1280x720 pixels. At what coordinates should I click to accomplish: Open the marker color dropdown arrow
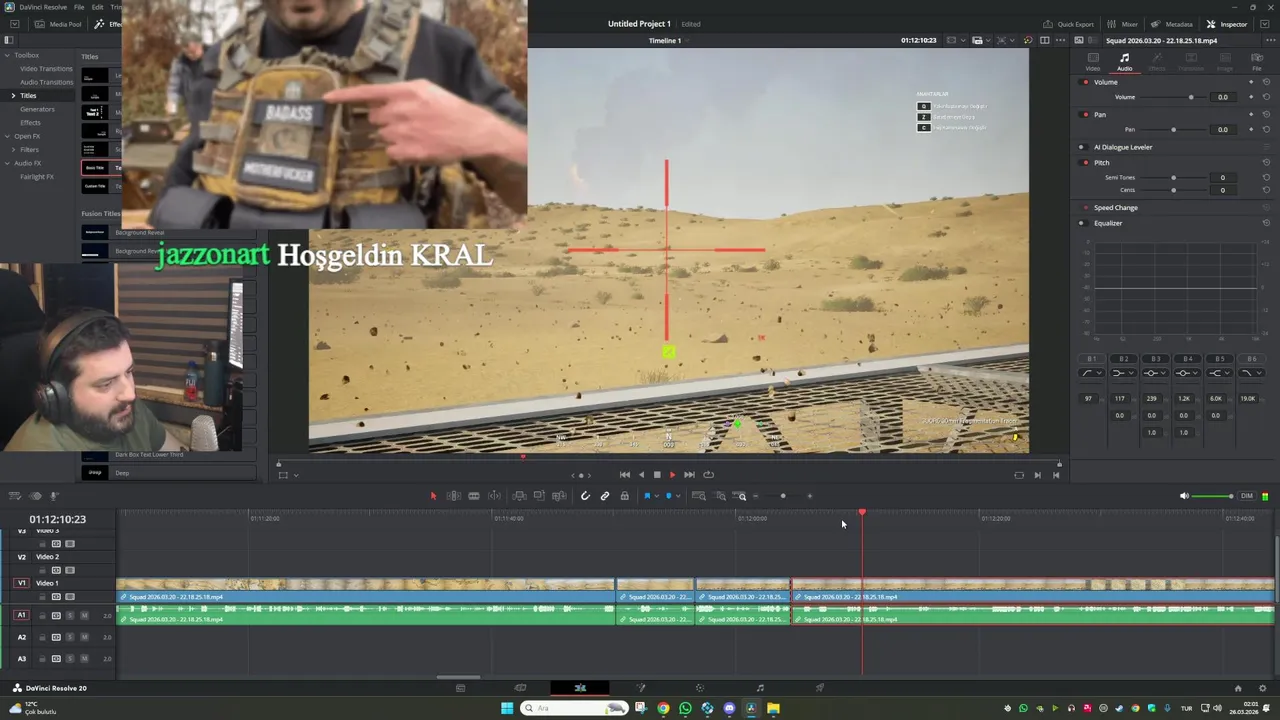click(x=678, y=496)
